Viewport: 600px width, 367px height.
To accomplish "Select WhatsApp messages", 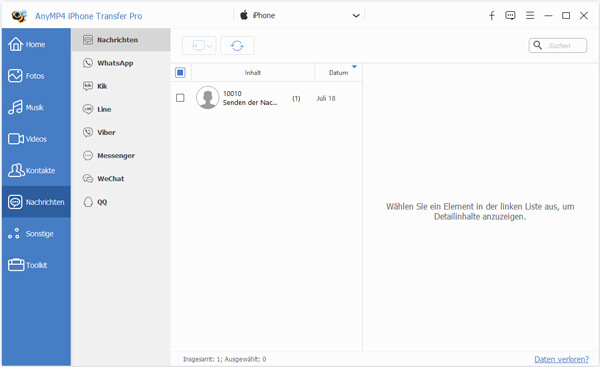I will pyautogui.click(x=121, y=63).
